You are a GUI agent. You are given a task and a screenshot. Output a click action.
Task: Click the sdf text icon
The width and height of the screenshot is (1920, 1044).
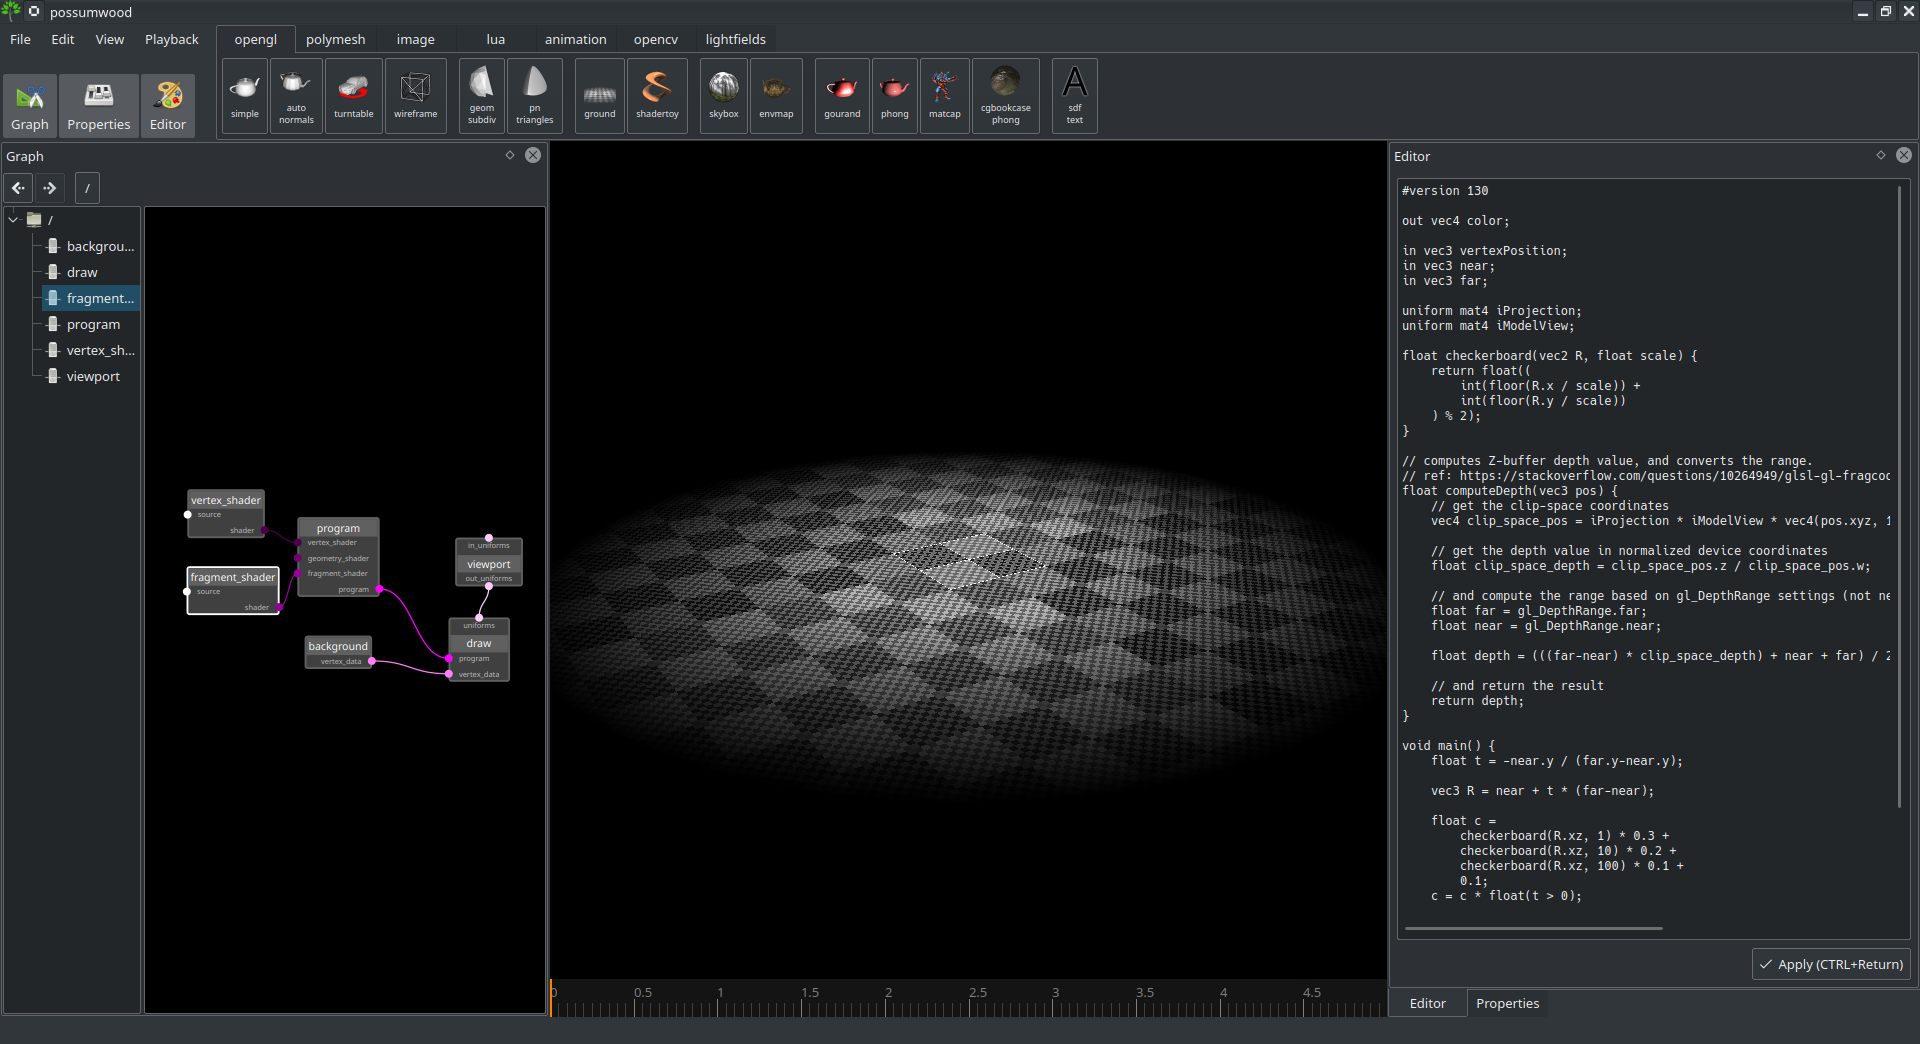coord(1074,96)
